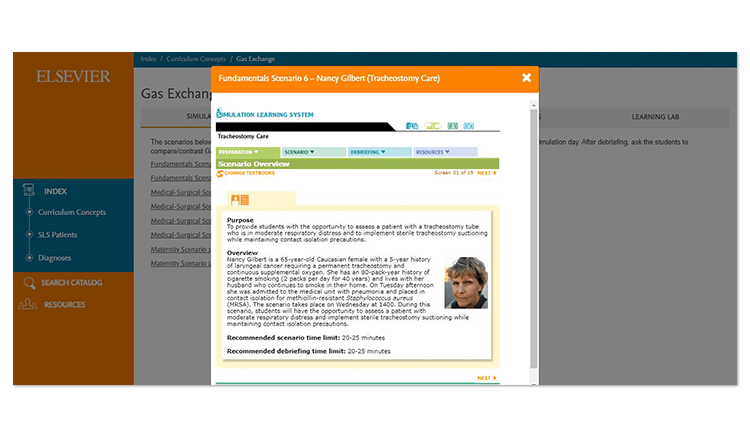
Task: Open the first Medical-Surgical Scenario link
Action: [180, 192]
